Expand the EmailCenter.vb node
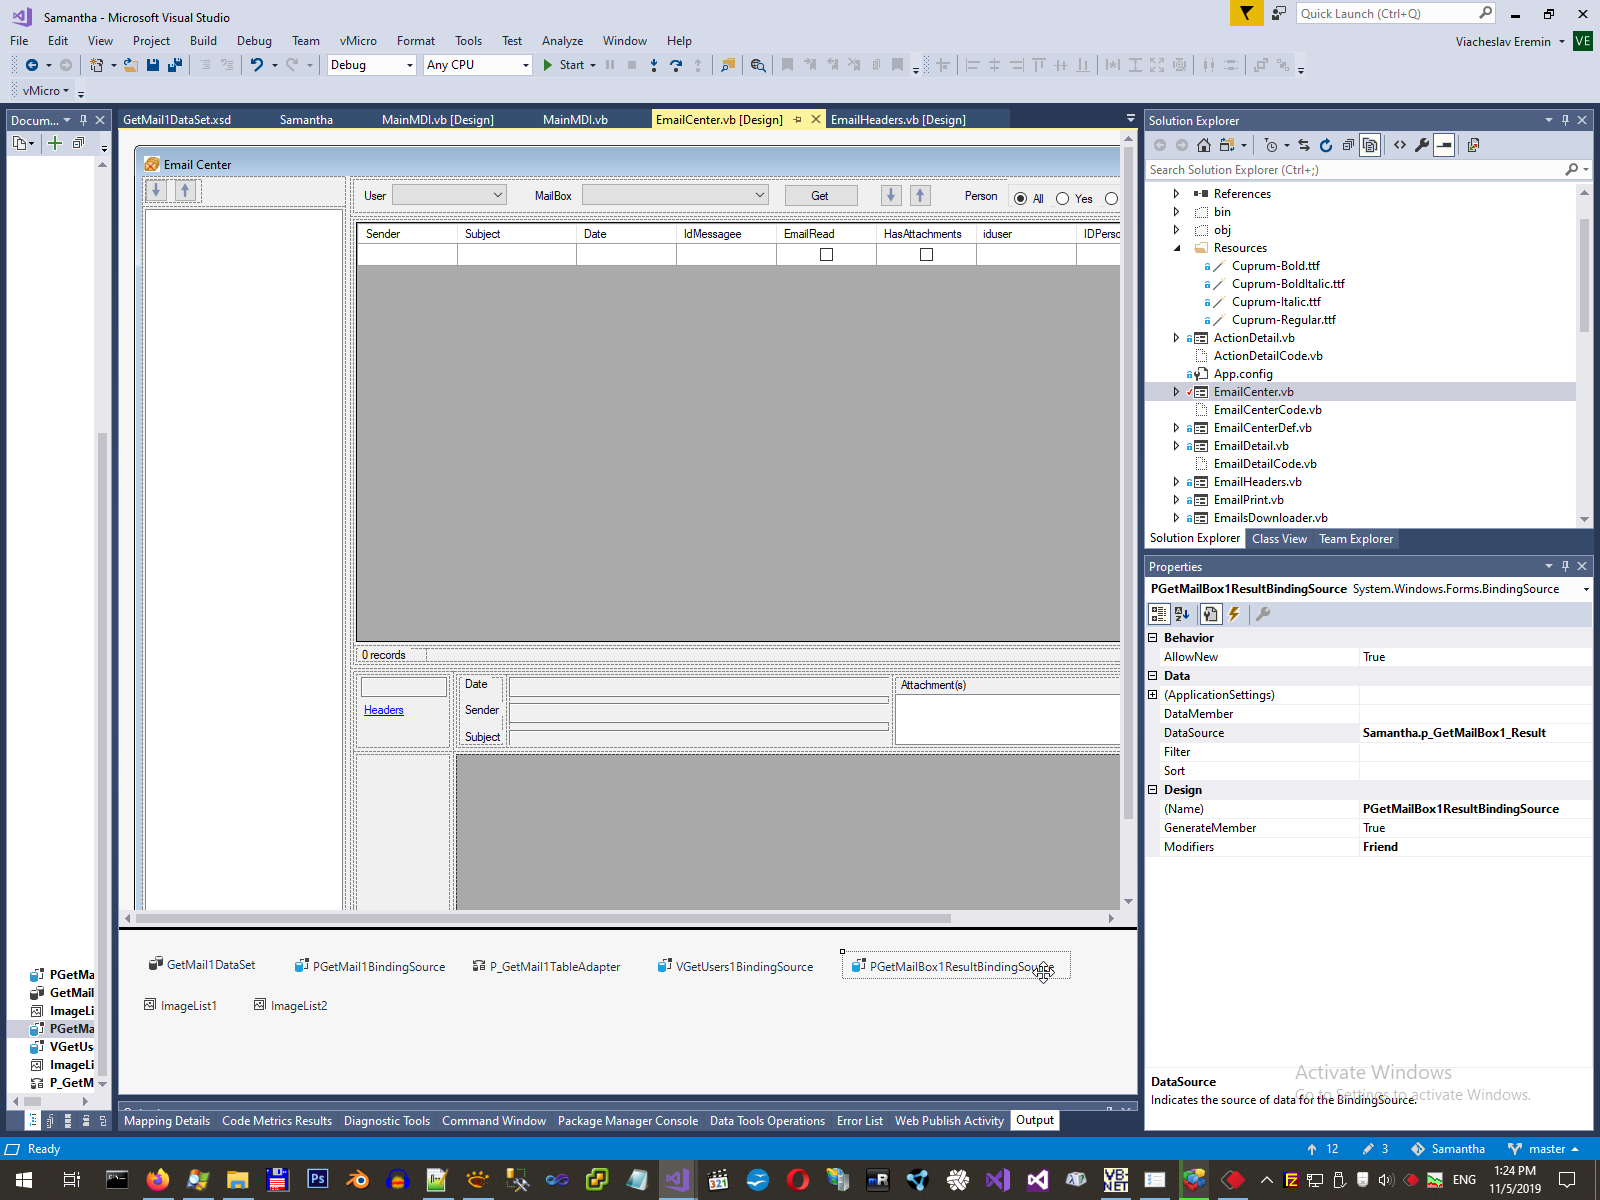 1177,392
